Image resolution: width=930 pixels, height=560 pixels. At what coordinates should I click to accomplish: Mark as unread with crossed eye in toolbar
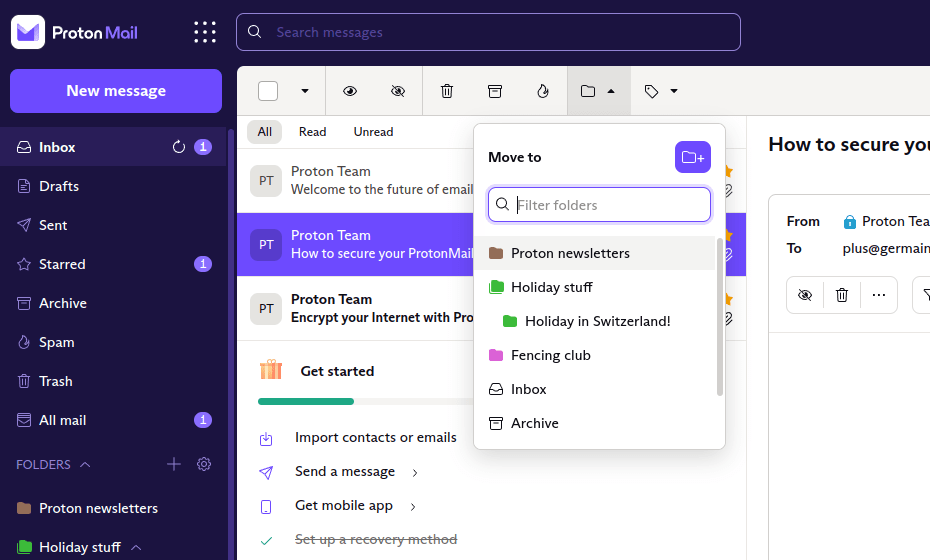[398, 91]
